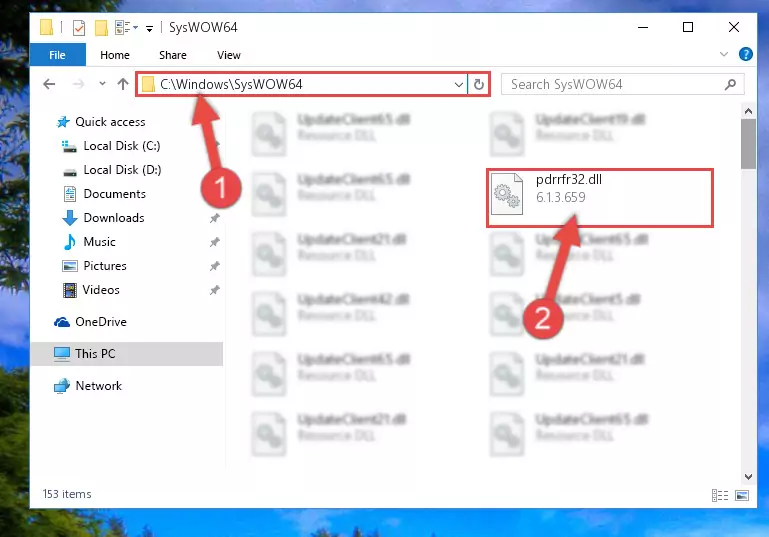Click the search magnifier icon
769x537 pixels.
(730, 84)
